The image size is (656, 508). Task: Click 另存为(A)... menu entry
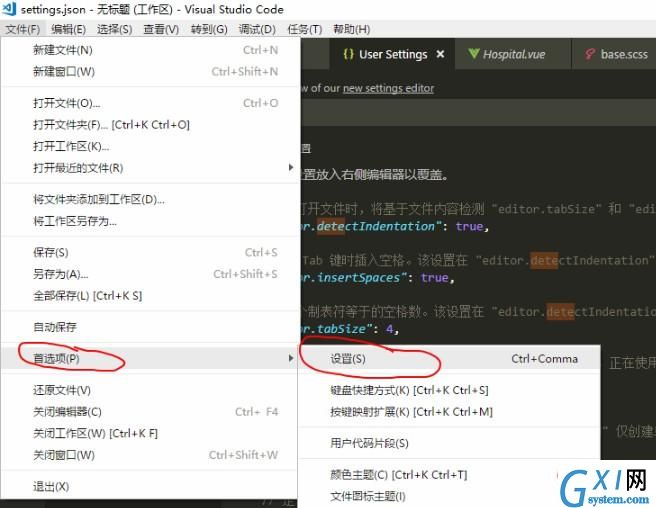coord(150,274)
